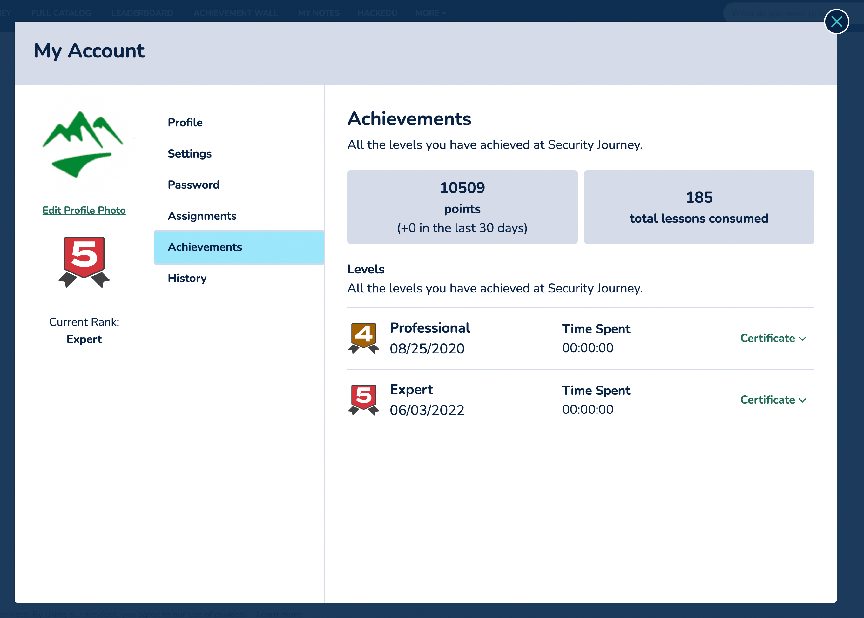This screenshot has width=864, height=618.
Task: Click the Professional level 4 badge icon
Action: pyautogui.click(x=364, y=338)
